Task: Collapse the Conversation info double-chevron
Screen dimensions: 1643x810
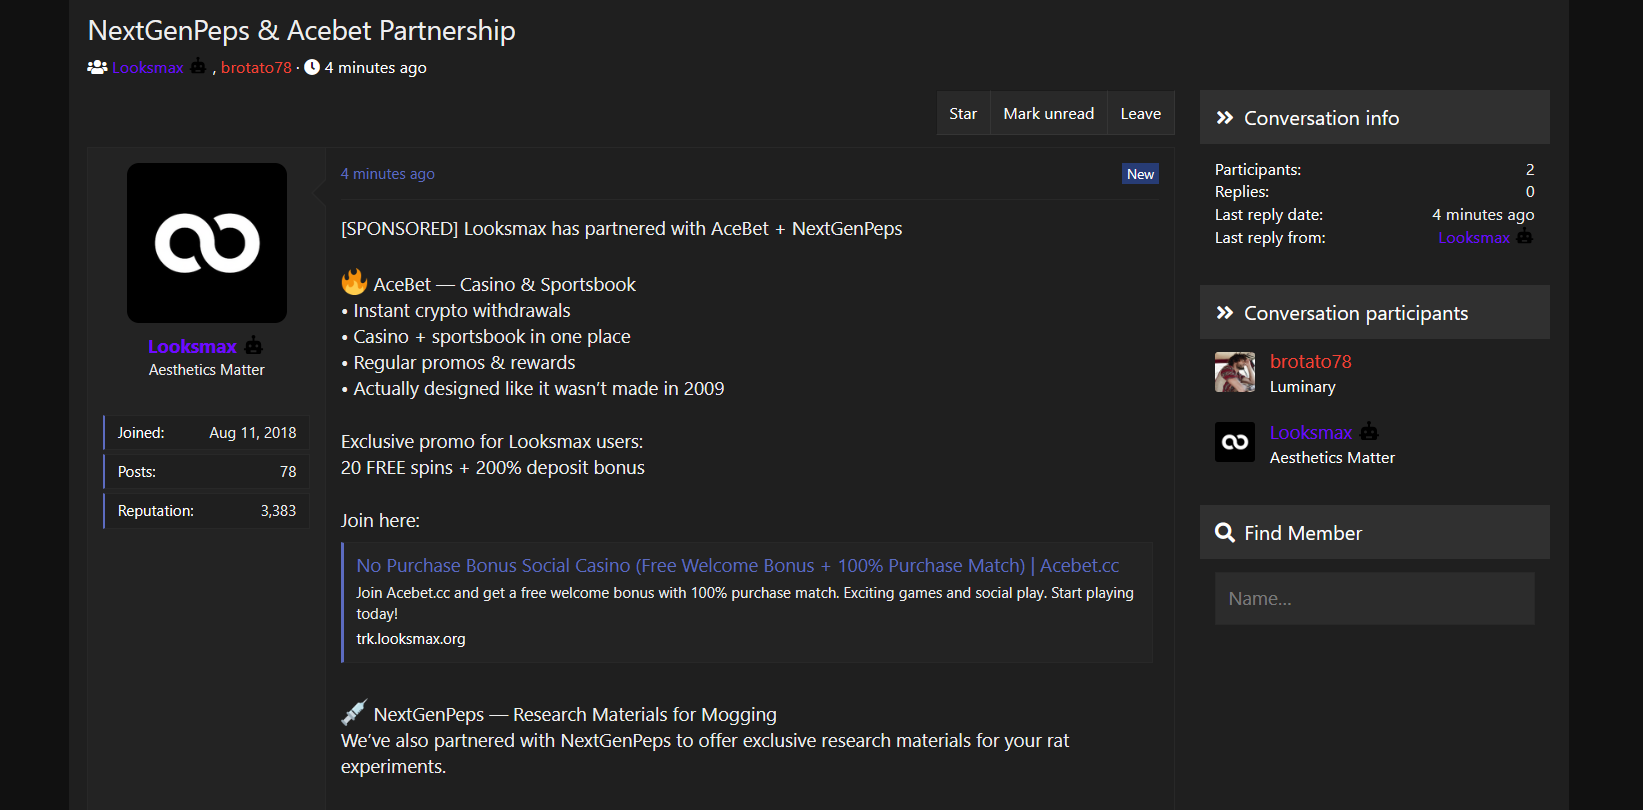Action: point(1225,118)
